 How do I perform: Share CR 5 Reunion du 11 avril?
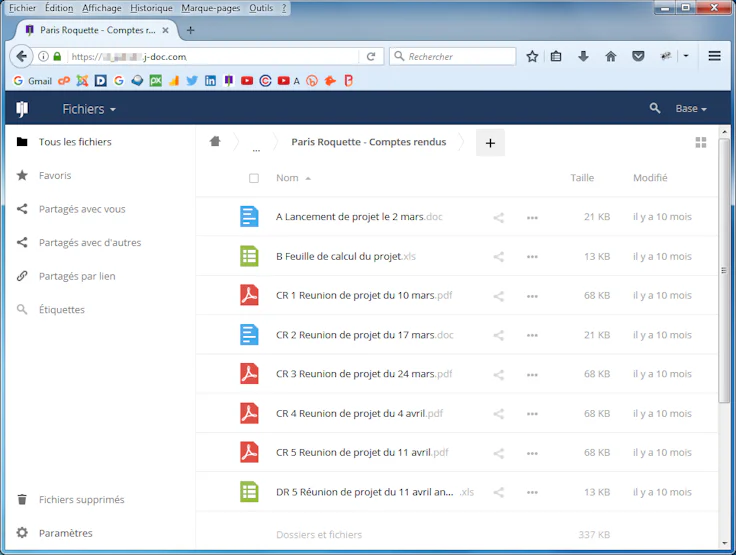[x=498, y=453]
